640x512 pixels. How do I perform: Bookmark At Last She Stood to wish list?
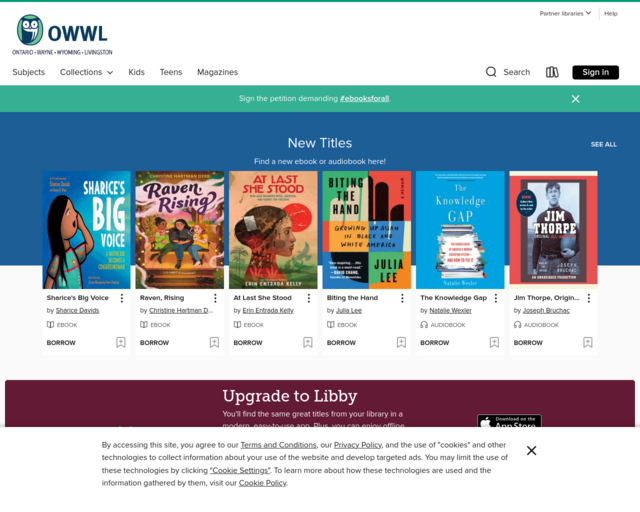point(308,342)
